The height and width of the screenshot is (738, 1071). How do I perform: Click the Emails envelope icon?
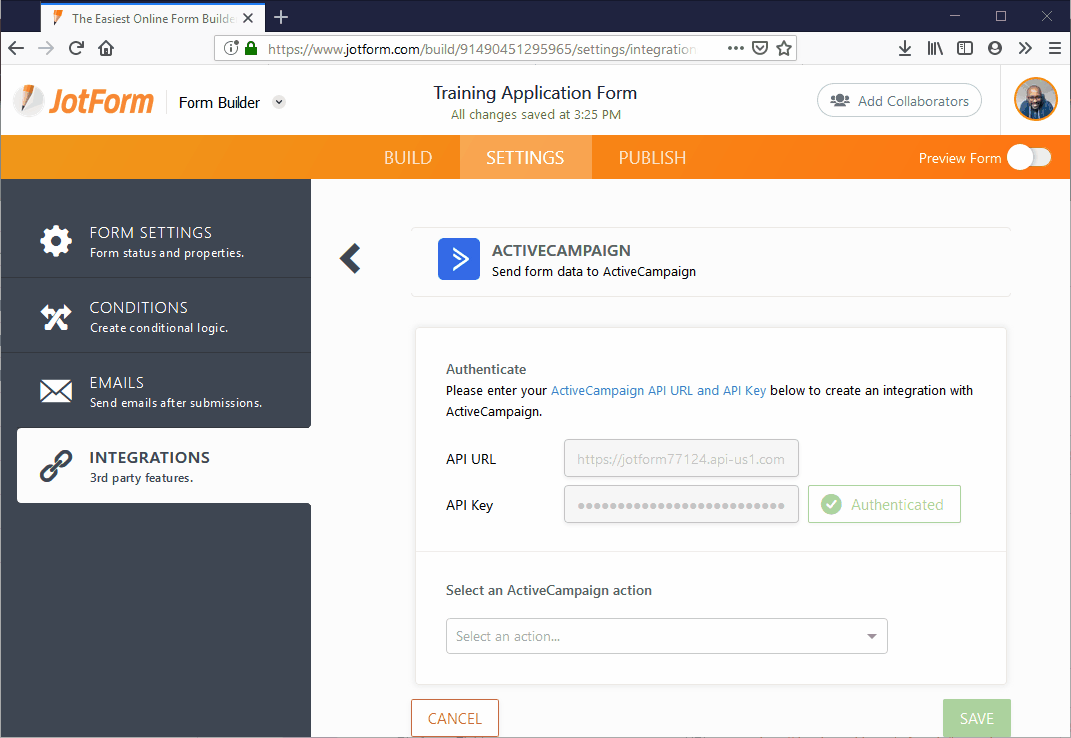point(56,391)
